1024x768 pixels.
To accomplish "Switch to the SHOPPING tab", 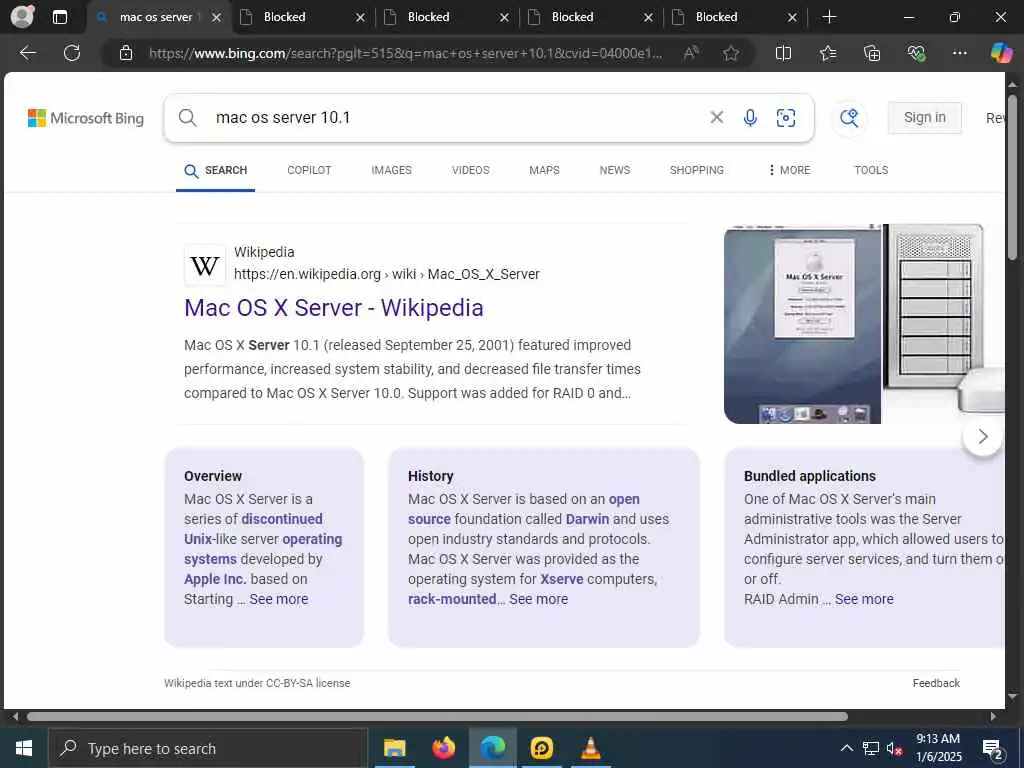I will 696,170.
